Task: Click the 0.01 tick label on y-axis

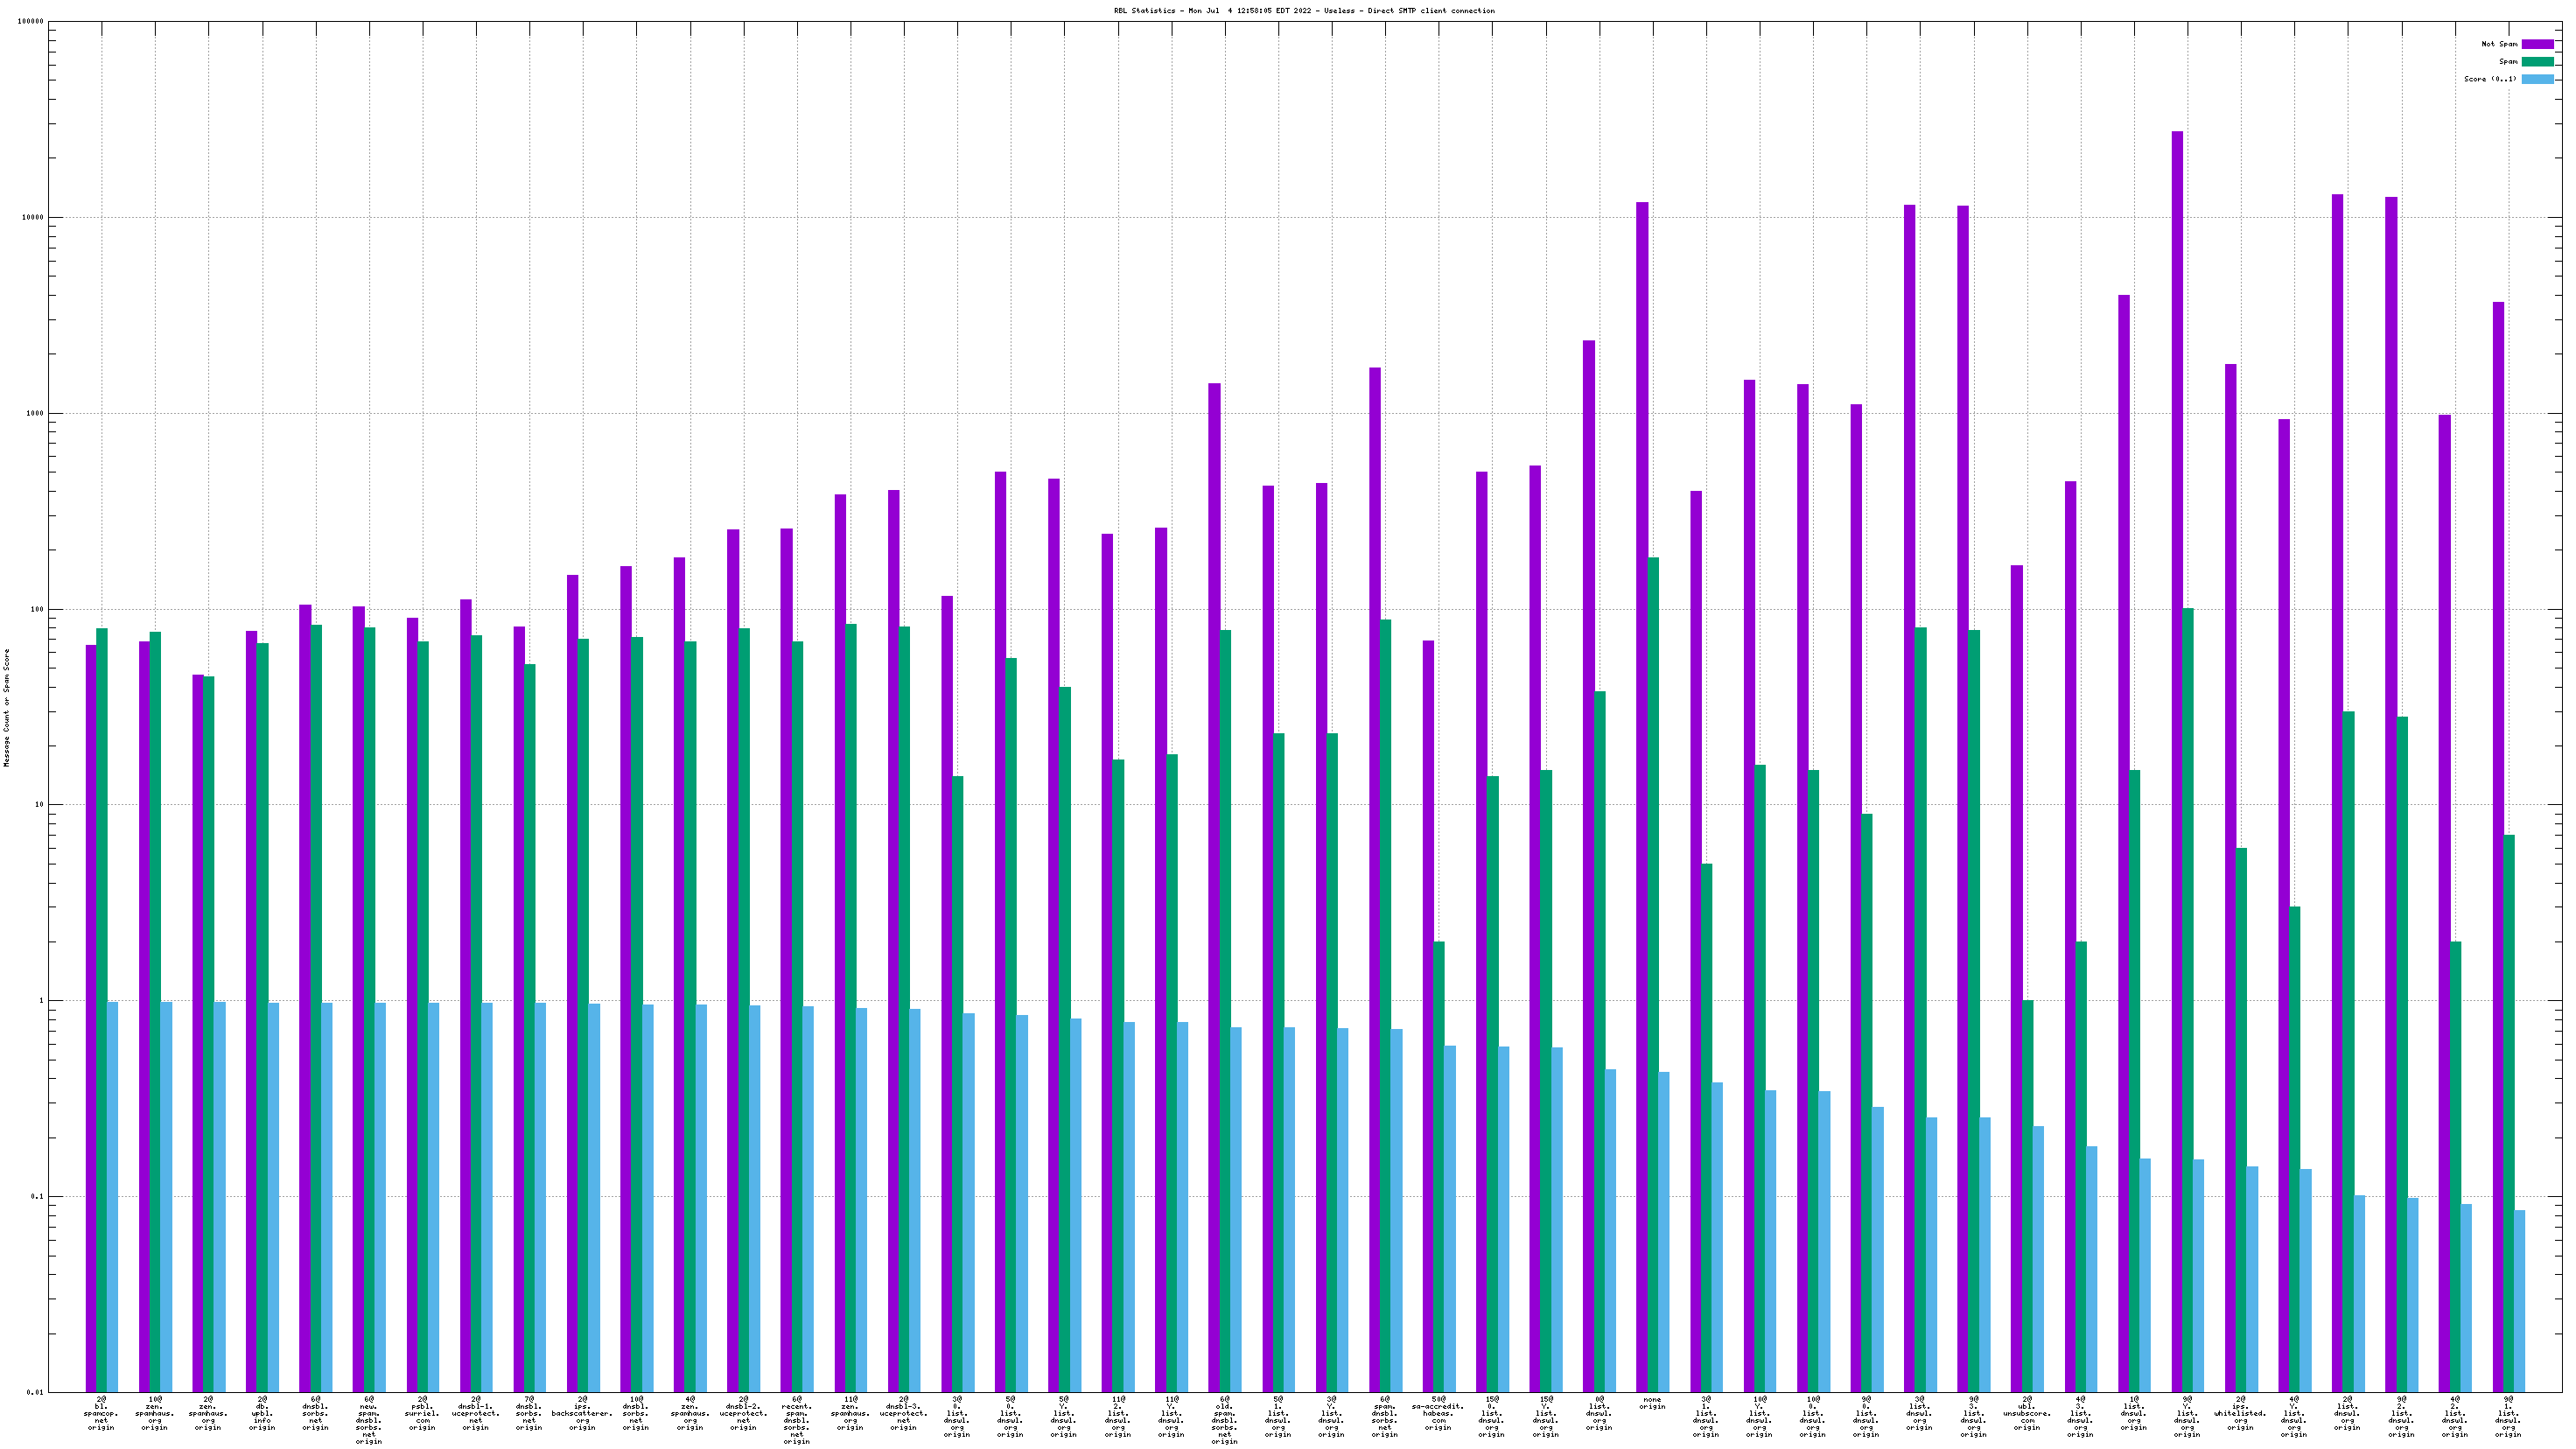Action: [x=34, y=1392]
